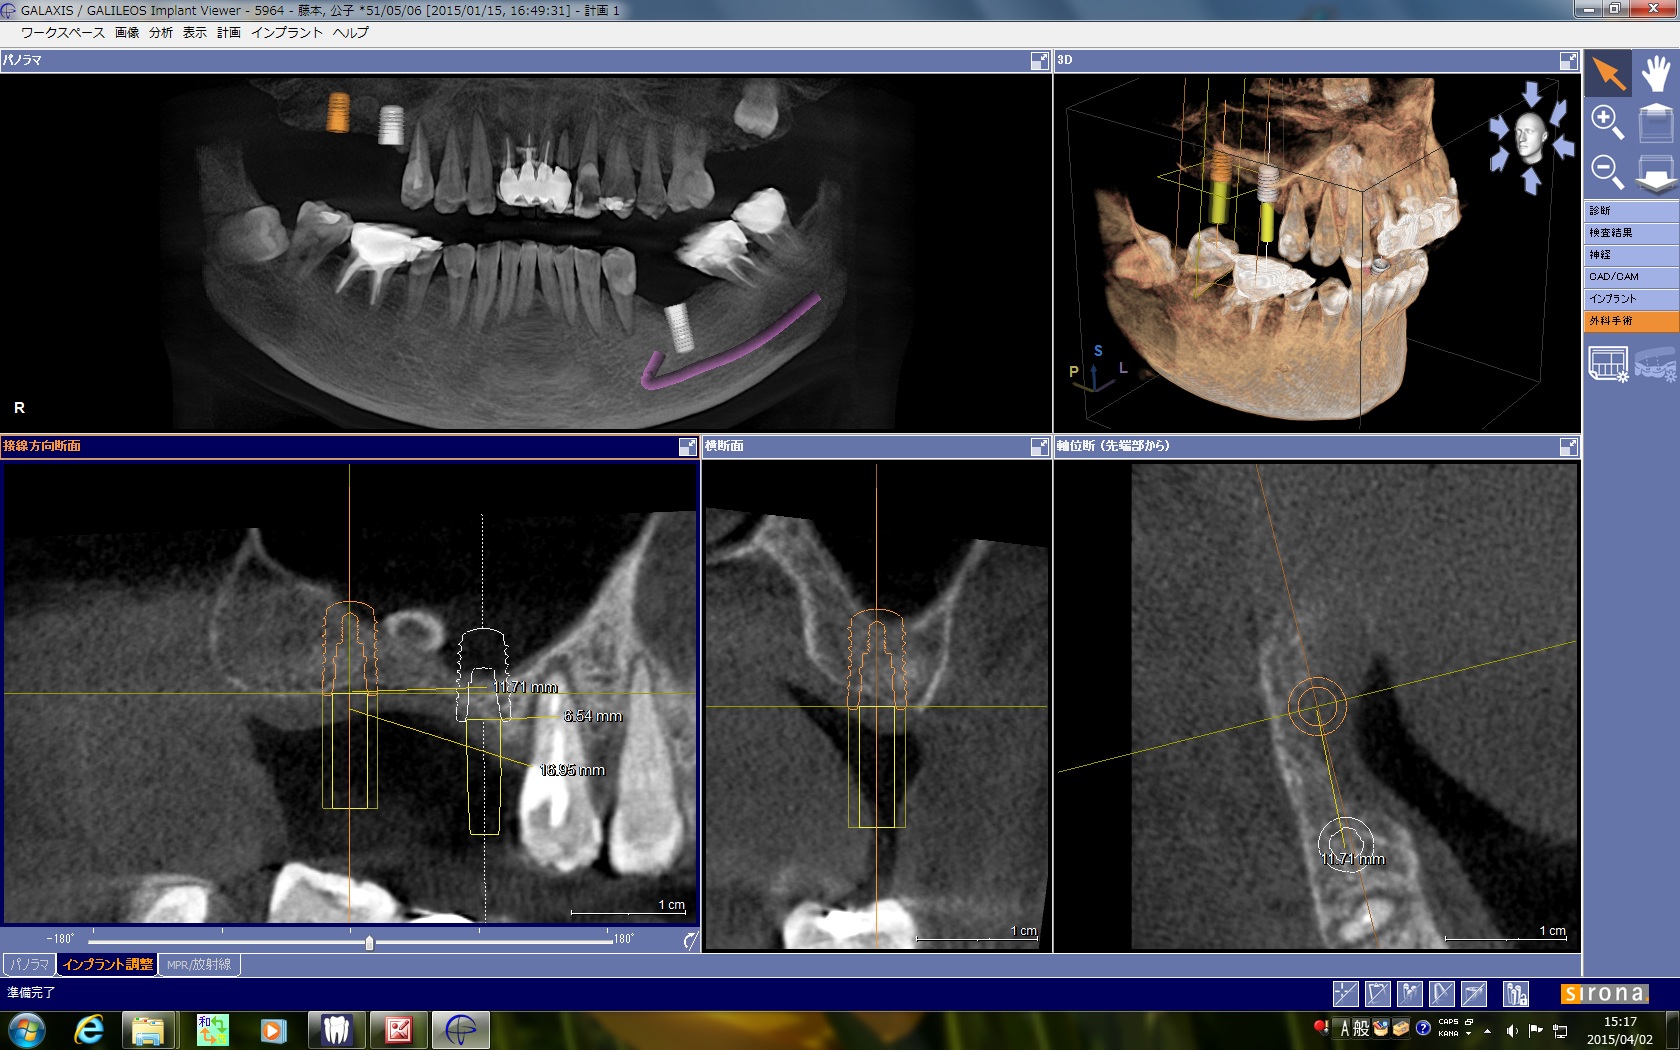This screenshot has height=1050, width=1680.
Task: Toggle implant visibility icon in bottom toolbar
Action: 1410,993
